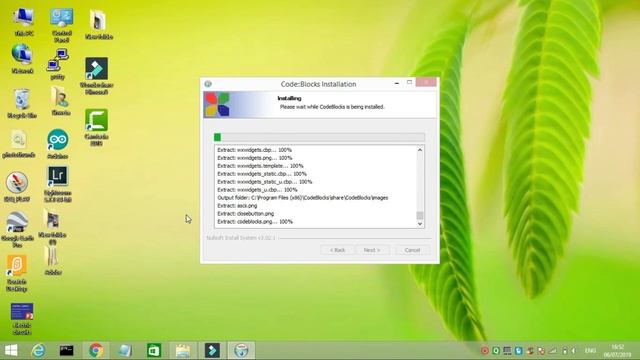Click the install log scrollbar thumb
The height and width of the screenshot is (360, 640).
(x=420, y=215)
